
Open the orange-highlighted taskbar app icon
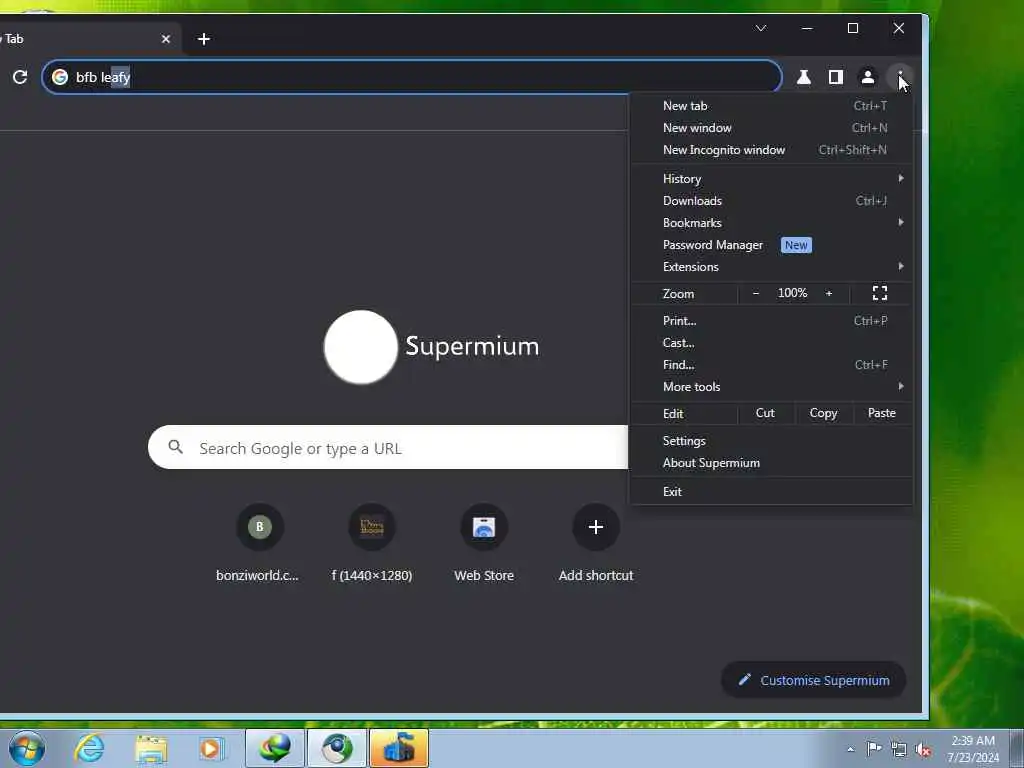click(x=399, y=748)
